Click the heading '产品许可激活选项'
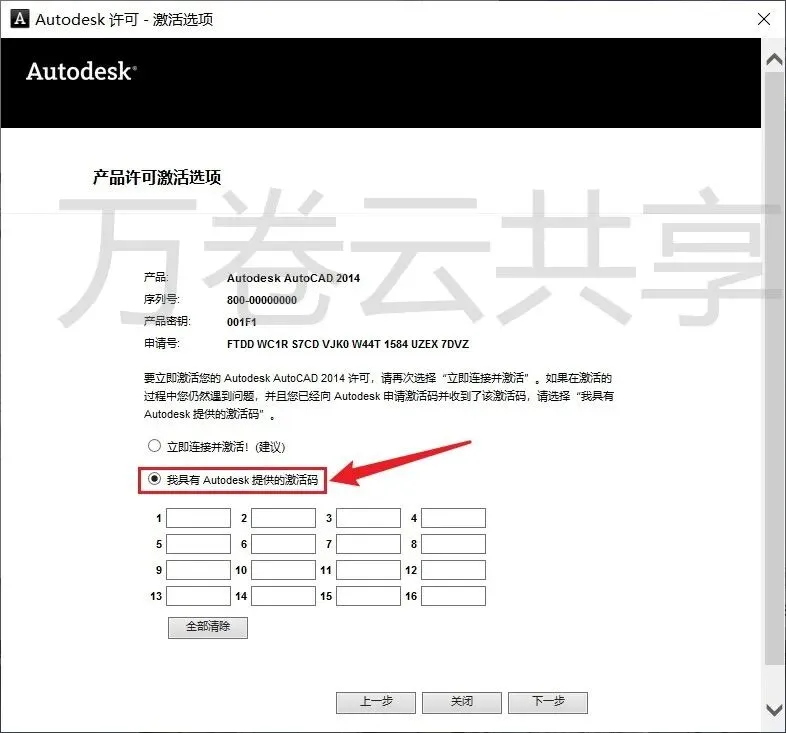This screenshot has height=733, width=786. pyautogui.click(x=157, y=177)
